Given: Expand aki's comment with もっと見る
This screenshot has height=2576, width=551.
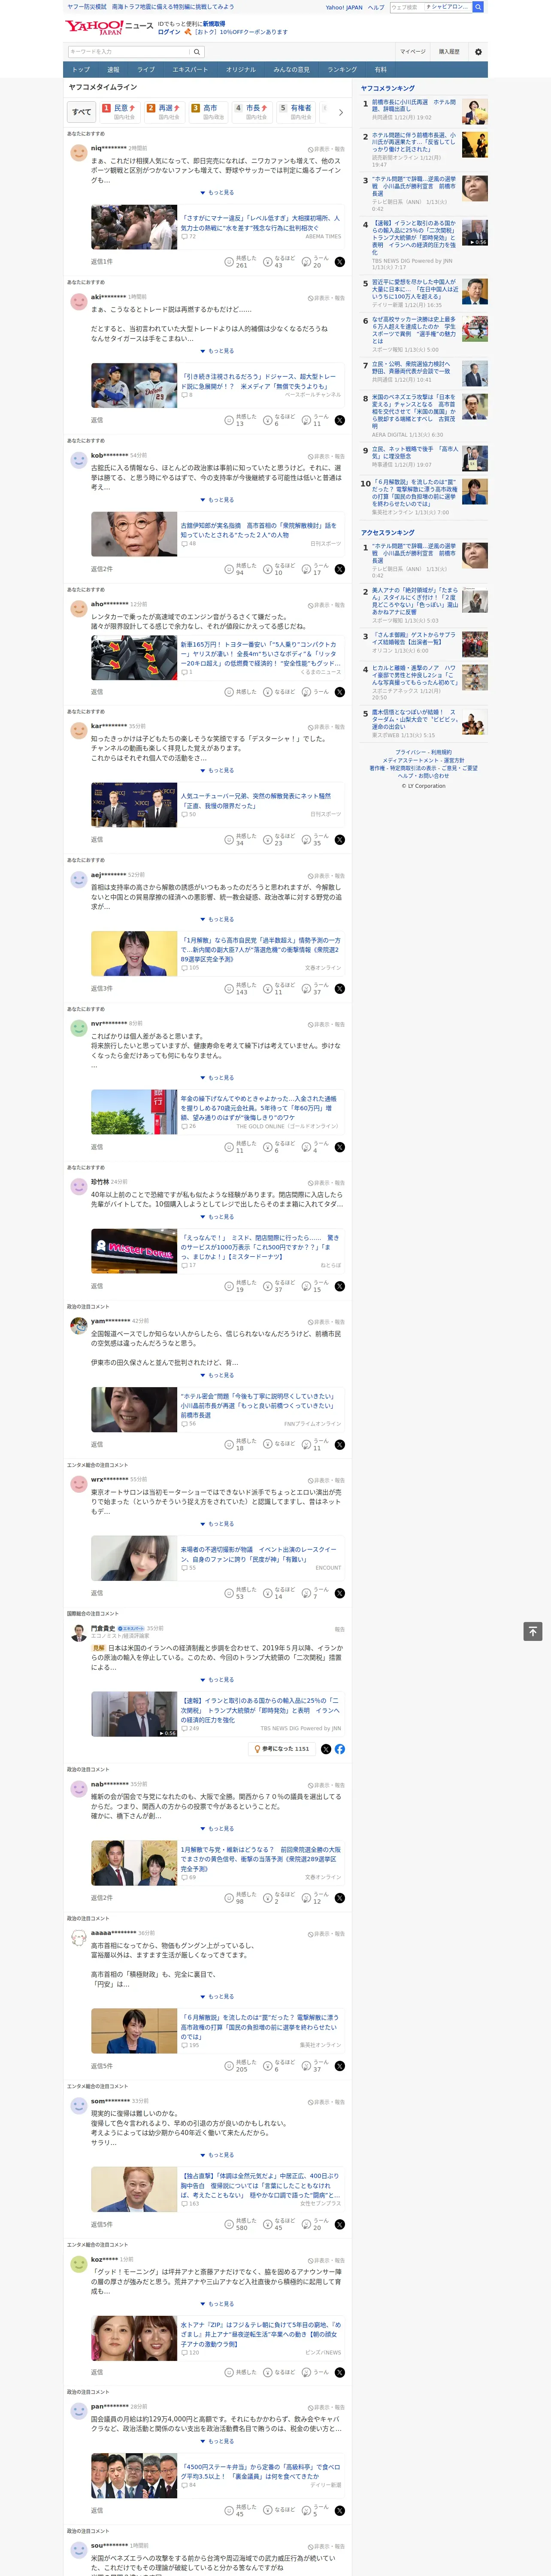Looking at the screenshot, I should click(x=217, y=351).
